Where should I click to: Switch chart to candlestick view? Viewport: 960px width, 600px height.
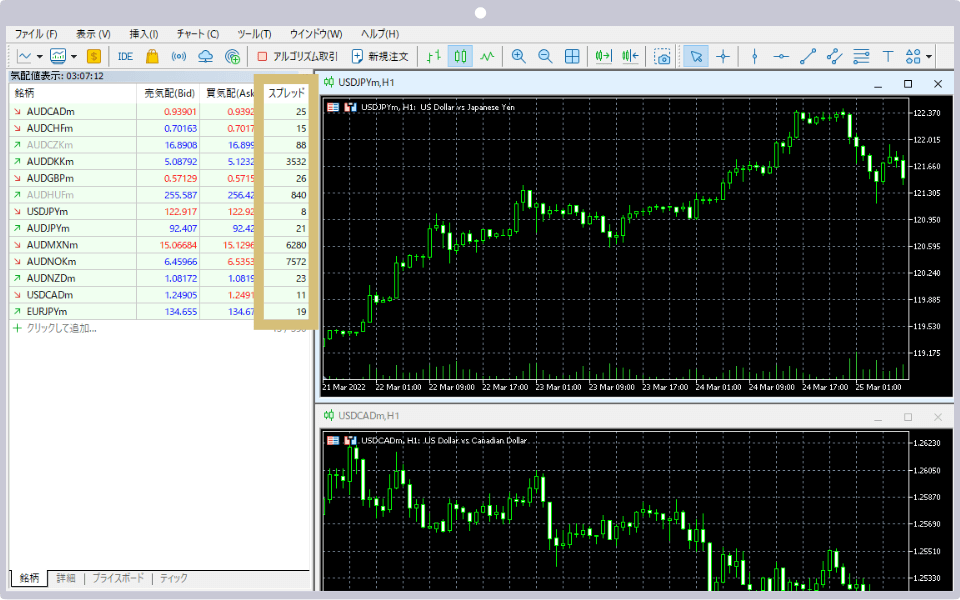(460, 56)
